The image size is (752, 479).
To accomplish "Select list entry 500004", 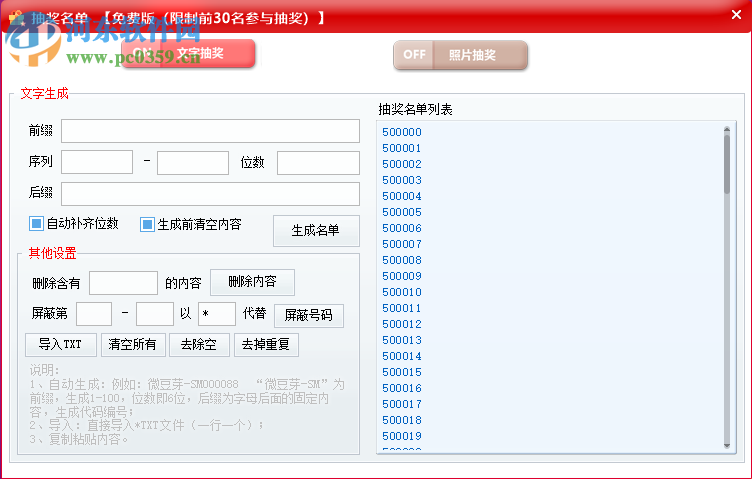I will 402,196.
